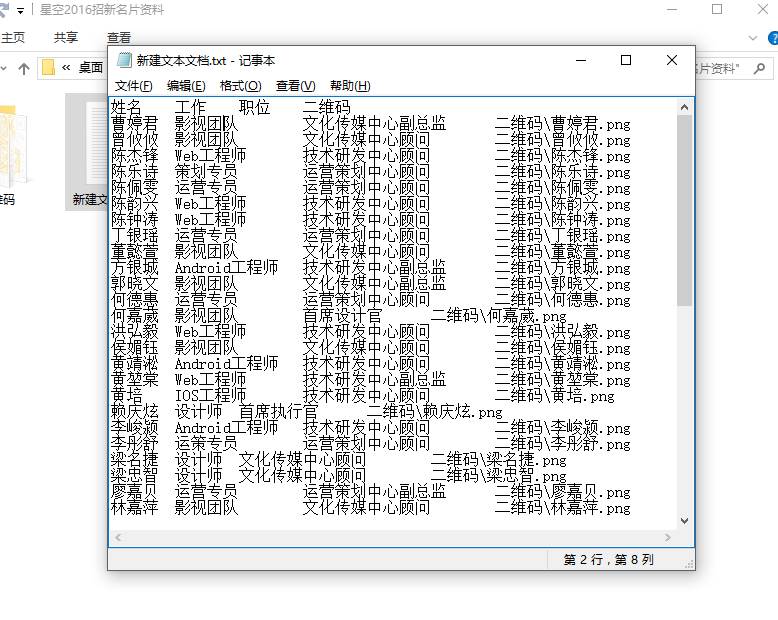Click the header text 姓名
The height and width of the screenshot is (620, 778).
(126, 107)
